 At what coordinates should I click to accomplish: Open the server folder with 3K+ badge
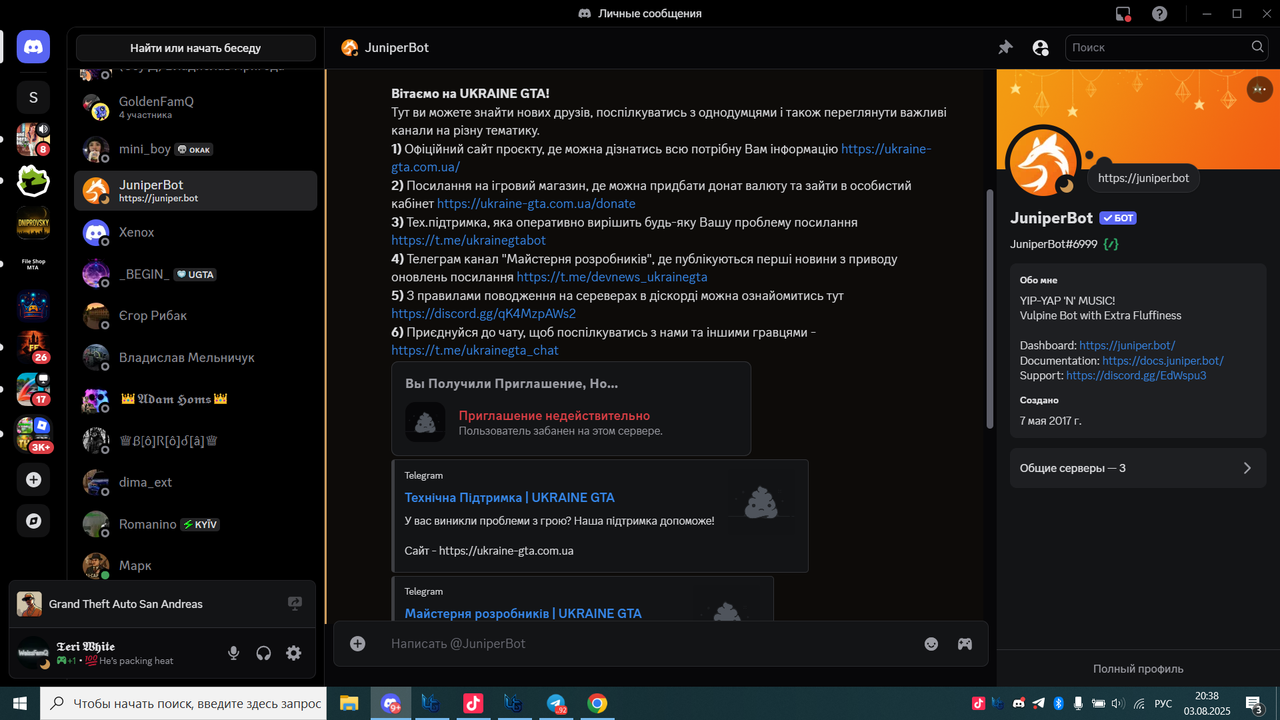click(33, 435)
